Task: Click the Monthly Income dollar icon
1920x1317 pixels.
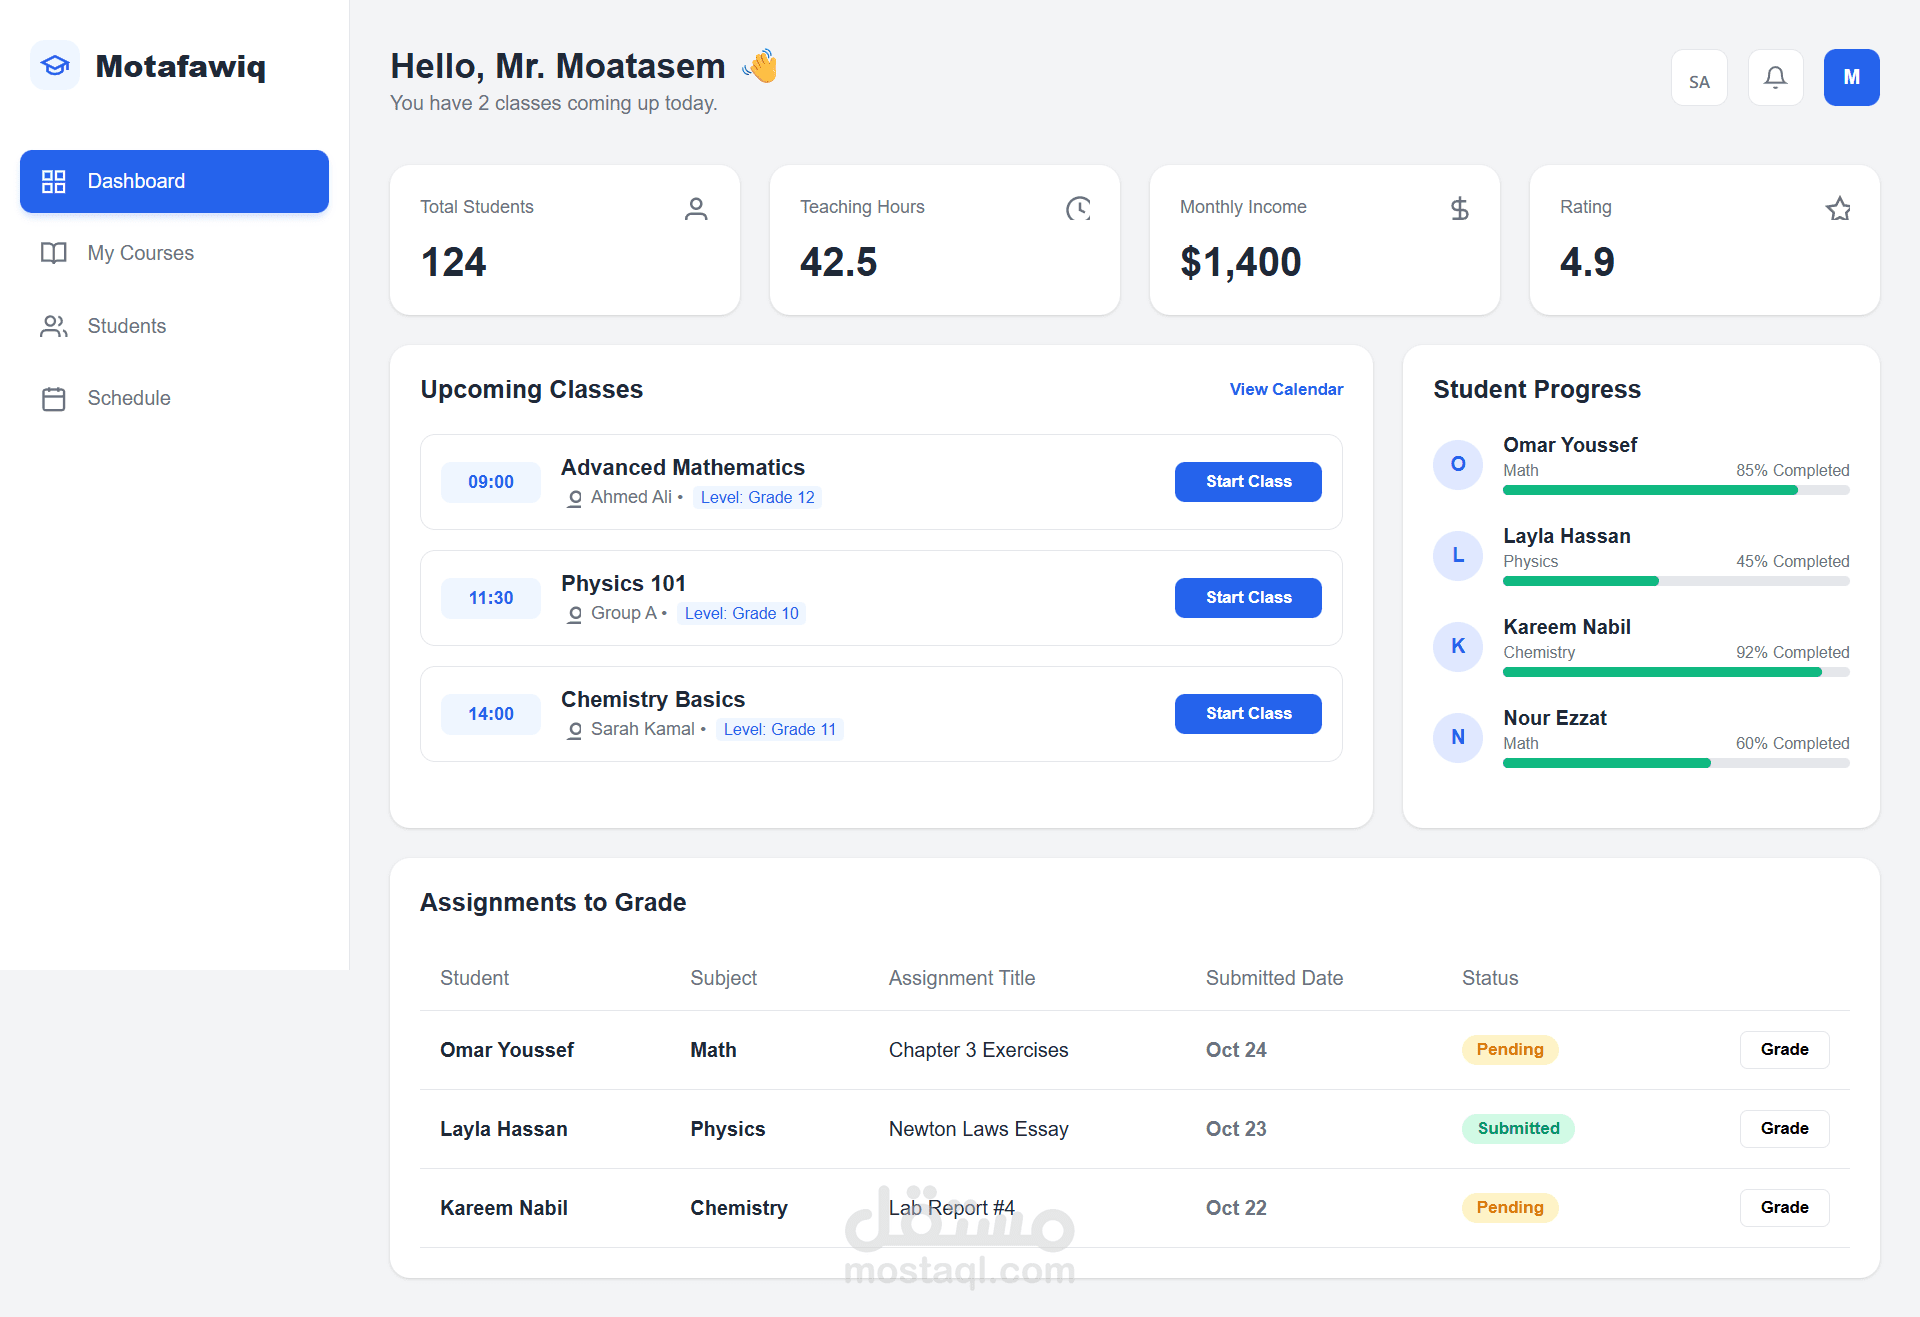Action: [x=1459, y=208]
